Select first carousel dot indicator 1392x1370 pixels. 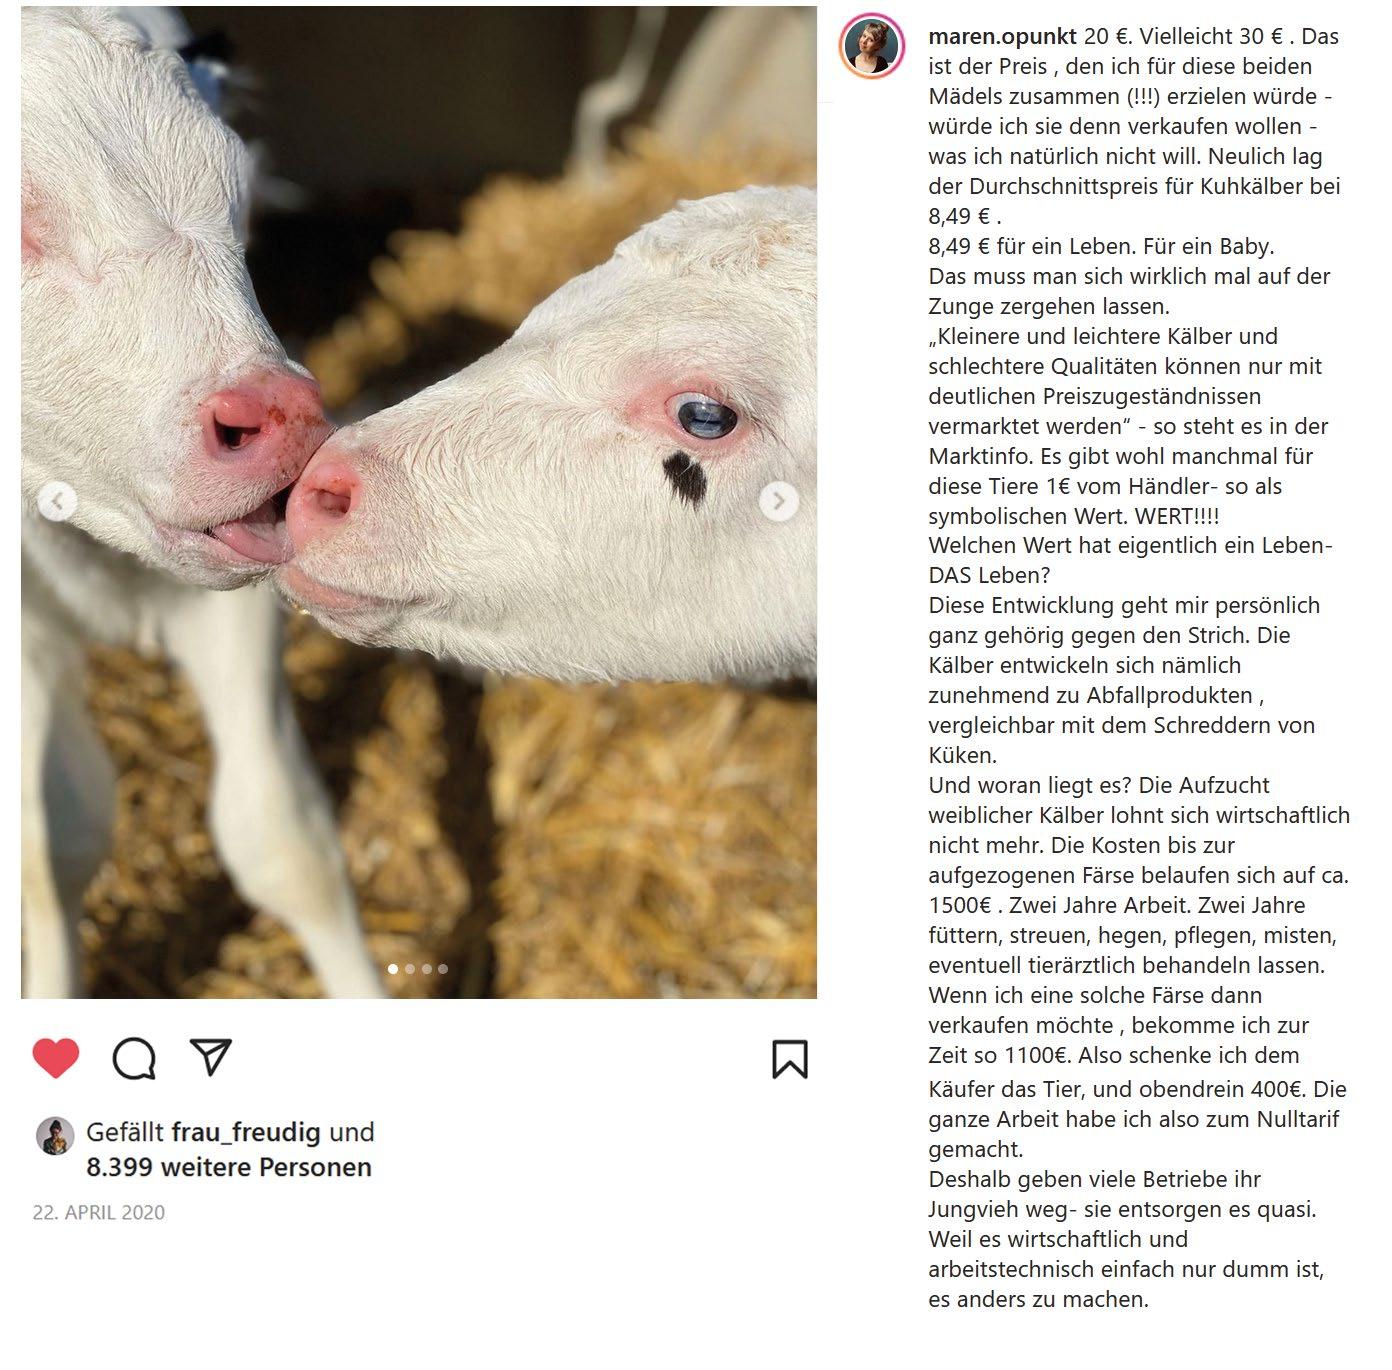[x=393, y=968]
